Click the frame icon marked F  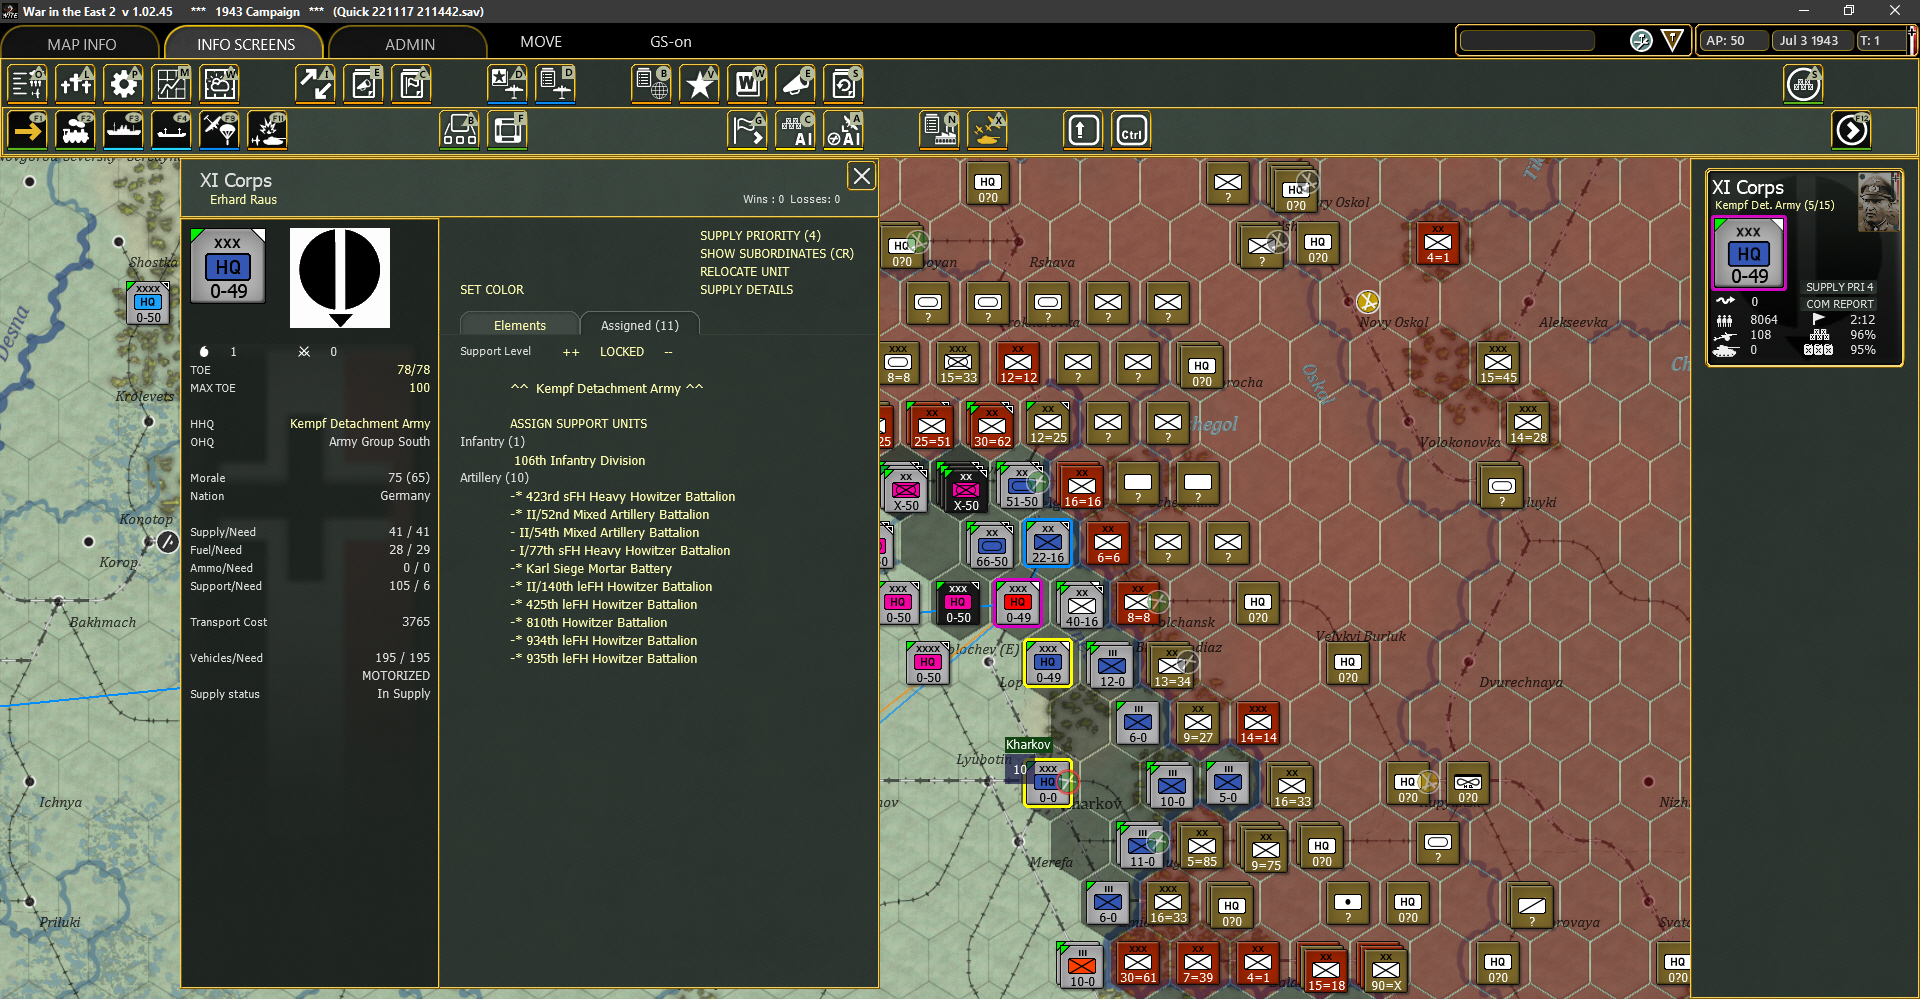point(507,130)
